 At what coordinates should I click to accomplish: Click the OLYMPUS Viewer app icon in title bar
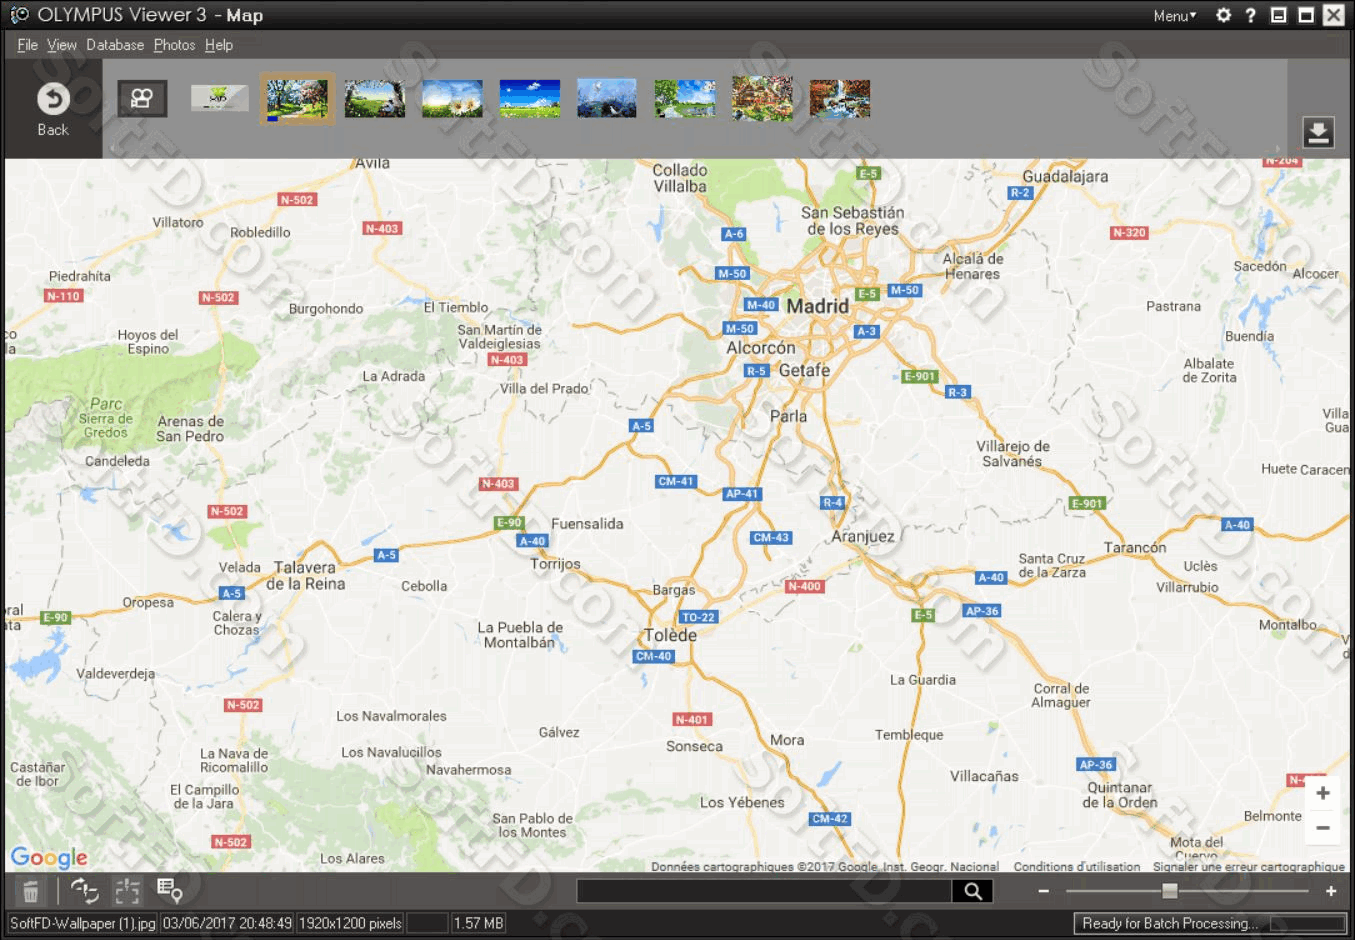coord(19,14)
